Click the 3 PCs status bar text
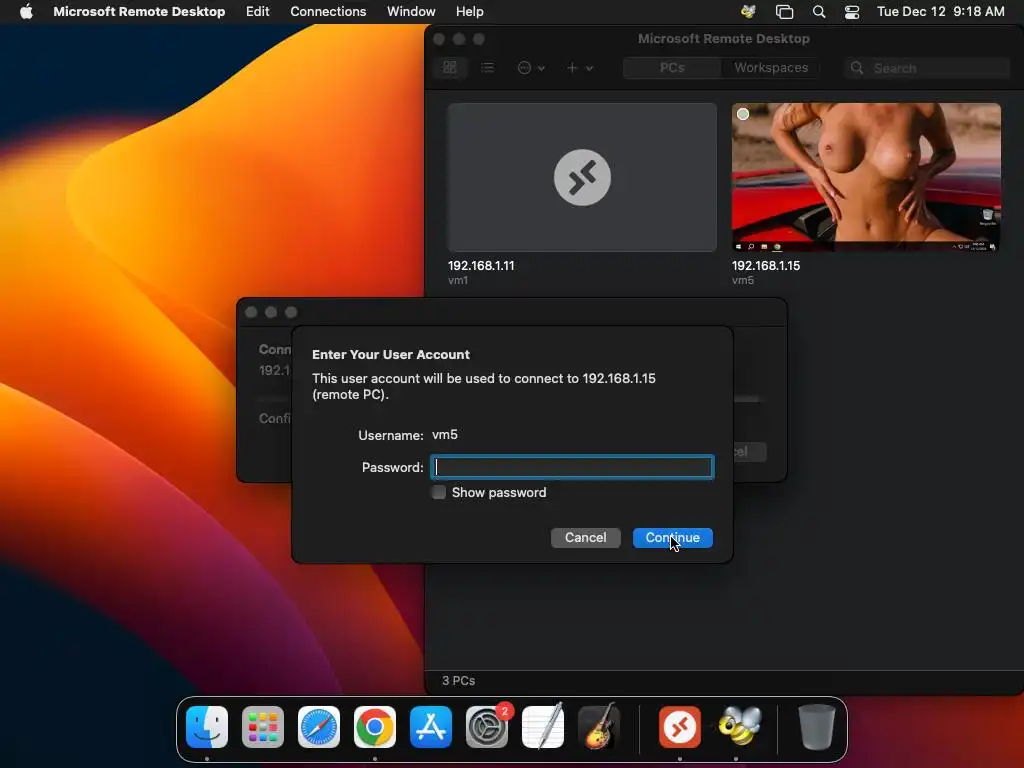Screen dimensions: 1024x768 (x=458, y=680)
